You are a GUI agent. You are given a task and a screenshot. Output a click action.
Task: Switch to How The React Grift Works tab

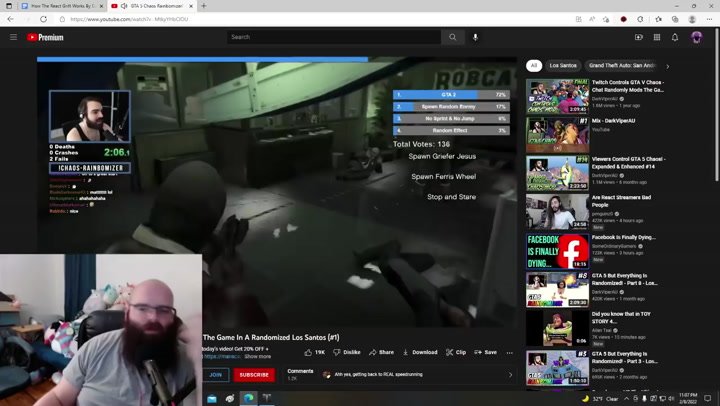coord(63,6)
